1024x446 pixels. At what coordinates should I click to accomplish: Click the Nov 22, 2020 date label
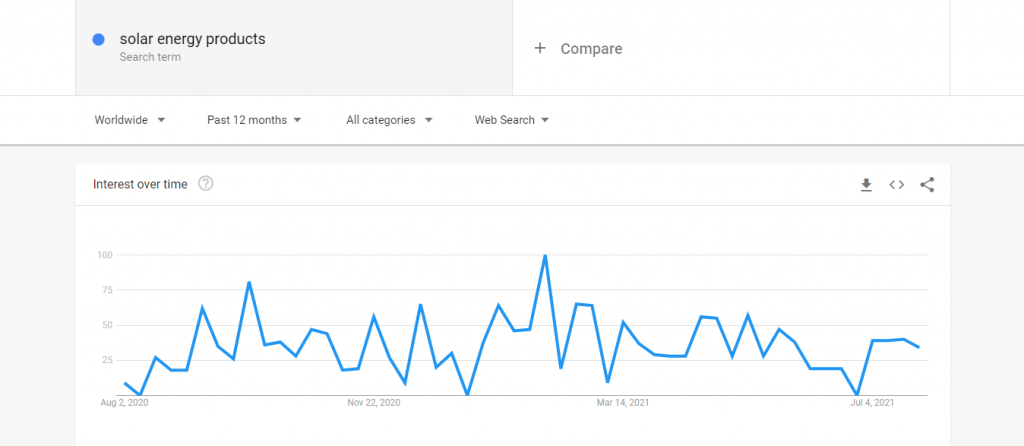374,403
